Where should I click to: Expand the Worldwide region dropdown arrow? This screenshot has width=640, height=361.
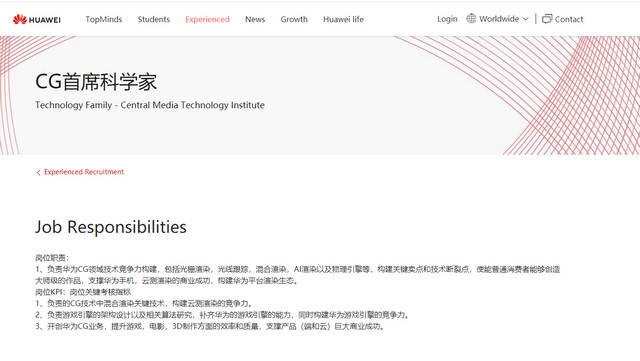point(526,19)
